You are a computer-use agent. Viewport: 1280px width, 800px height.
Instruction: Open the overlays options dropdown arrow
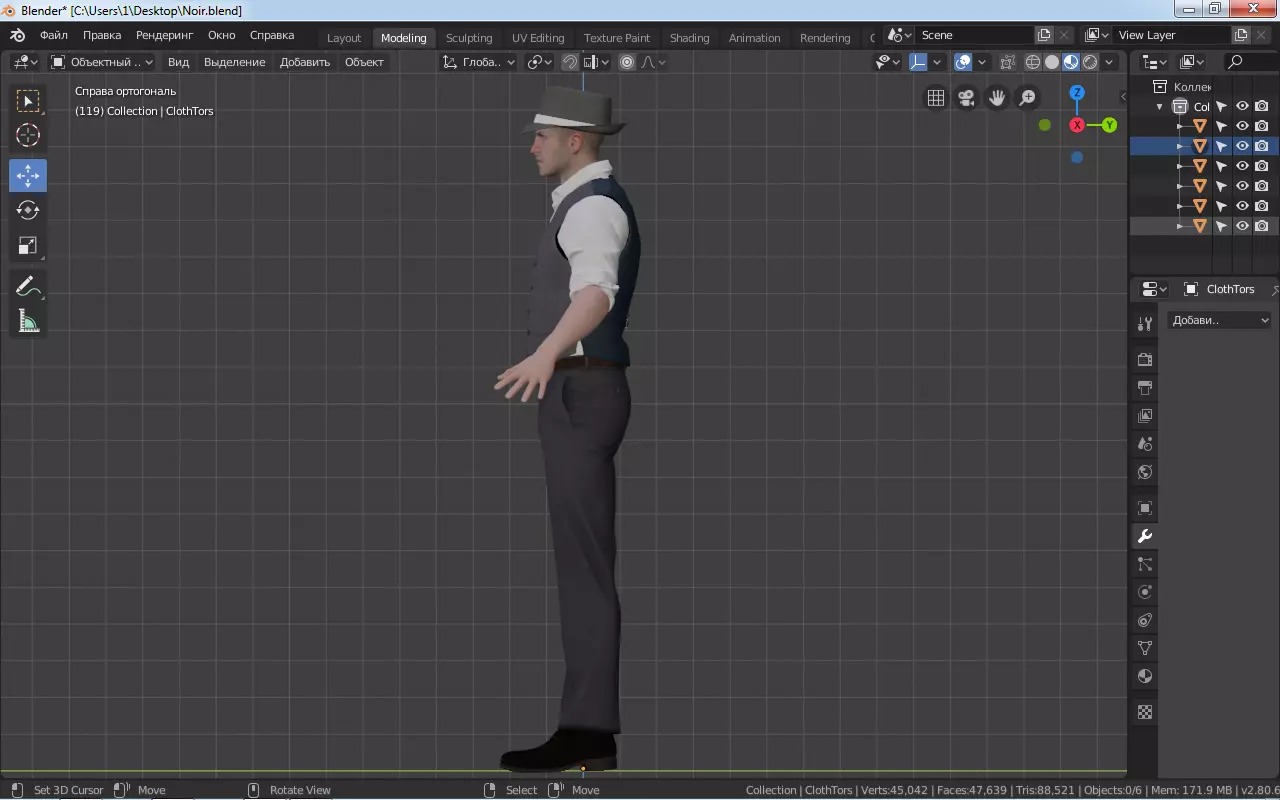(x=981, y=62)
